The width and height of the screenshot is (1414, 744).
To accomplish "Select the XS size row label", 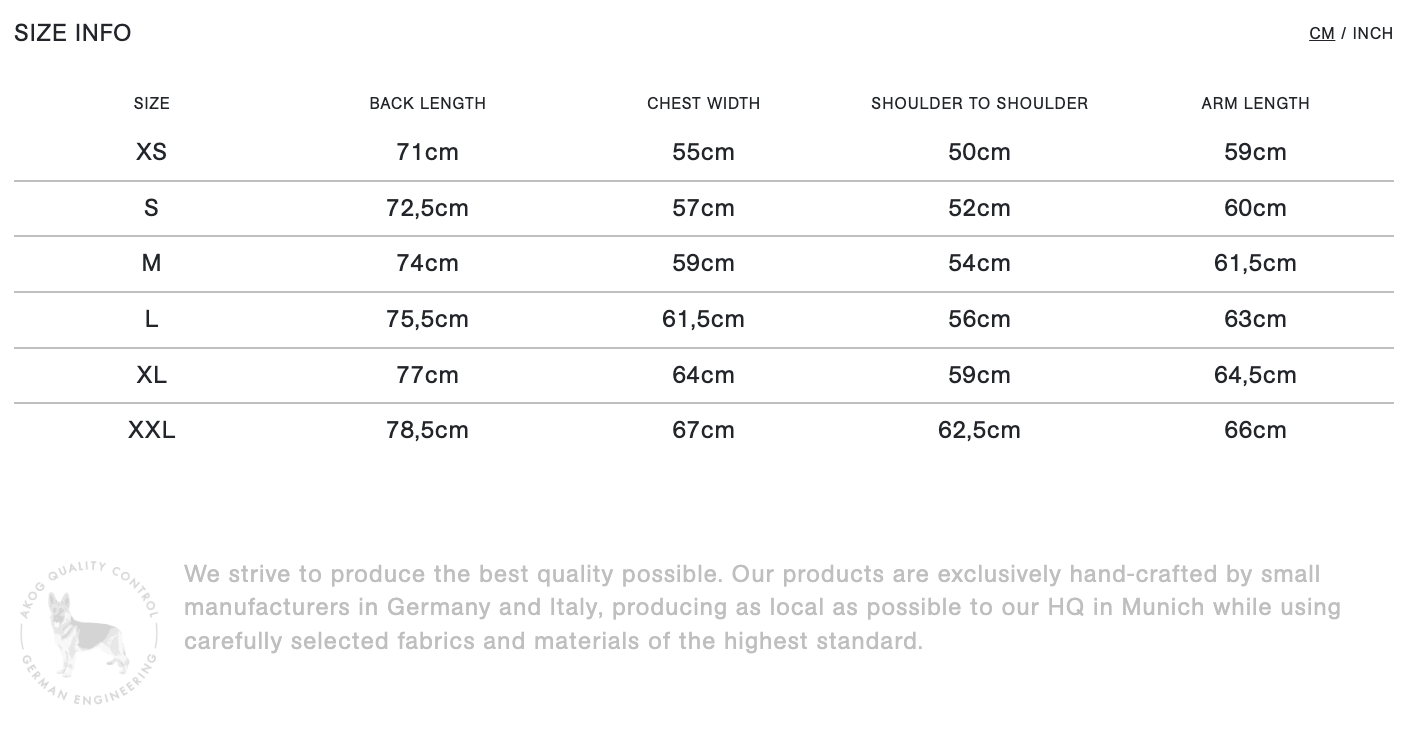I will (152, 152).
